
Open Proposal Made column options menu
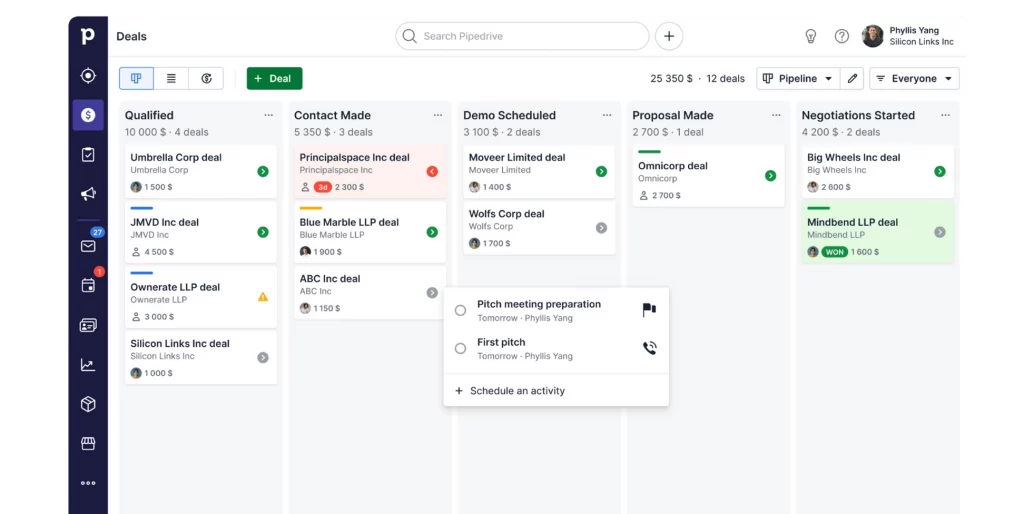[x=776, y=115]
